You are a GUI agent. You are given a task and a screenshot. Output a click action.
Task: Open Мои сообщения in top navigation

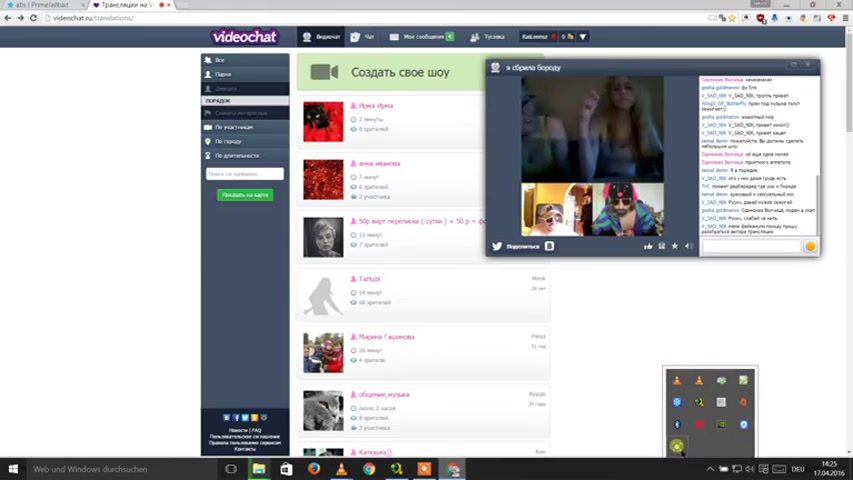click(422, 36)
